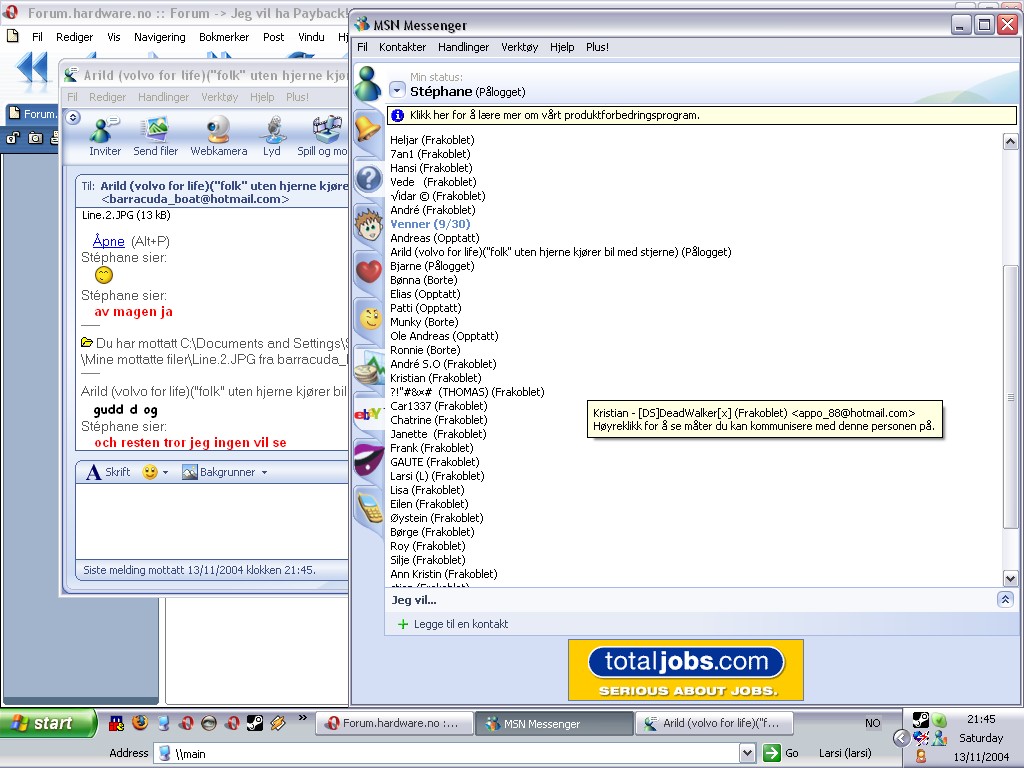Screen dimensions: 1024x768
Task: Click the Åpne link for Line.2.JPG
Action: (108, 241)
